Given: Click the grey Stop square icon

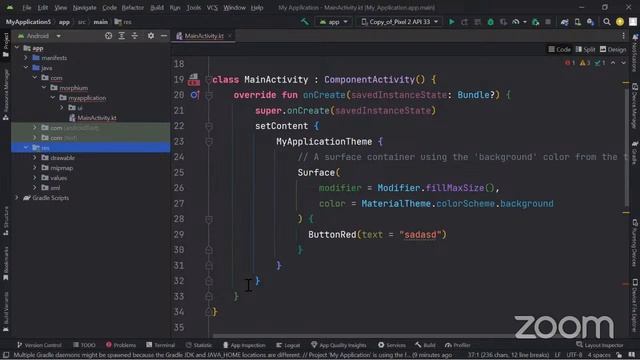Looking at the screenshot, I should pyautogui.click(x=548, y=22).
